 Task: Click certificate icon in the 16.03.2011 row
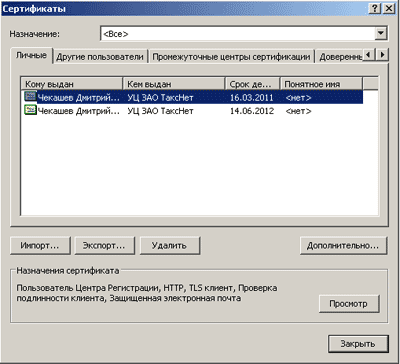tap(30, 97)
